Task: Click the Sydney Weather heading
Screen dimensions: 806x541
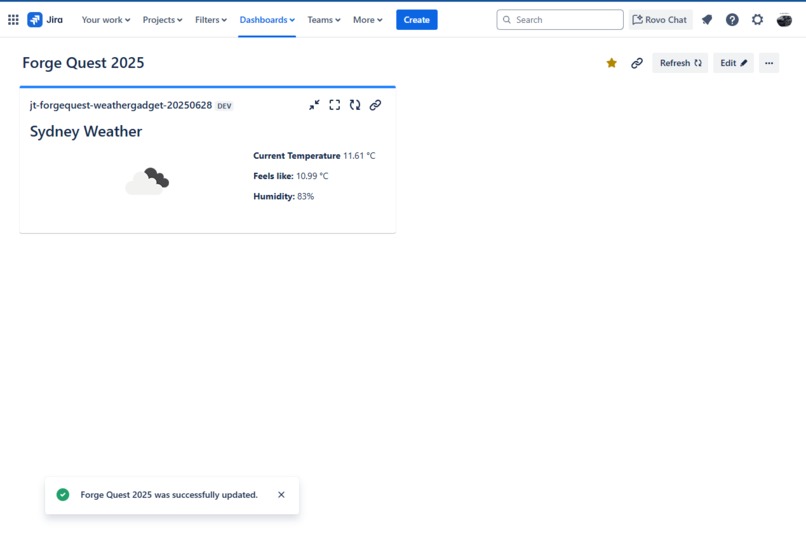Action: 86,131
